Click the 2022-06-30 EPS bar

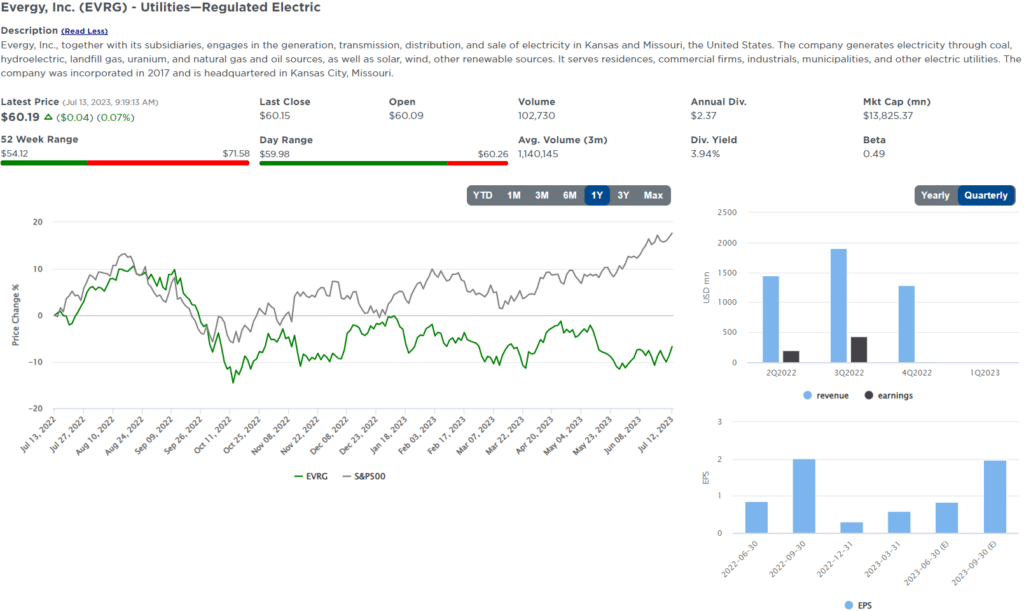tap(756, 518)
